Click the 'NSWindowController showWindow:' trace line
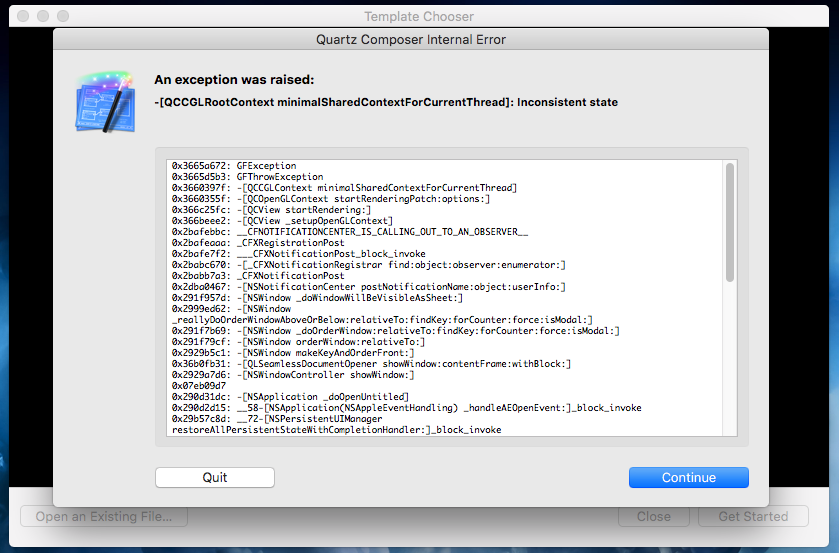839x553 pixels. pos(293,375)
